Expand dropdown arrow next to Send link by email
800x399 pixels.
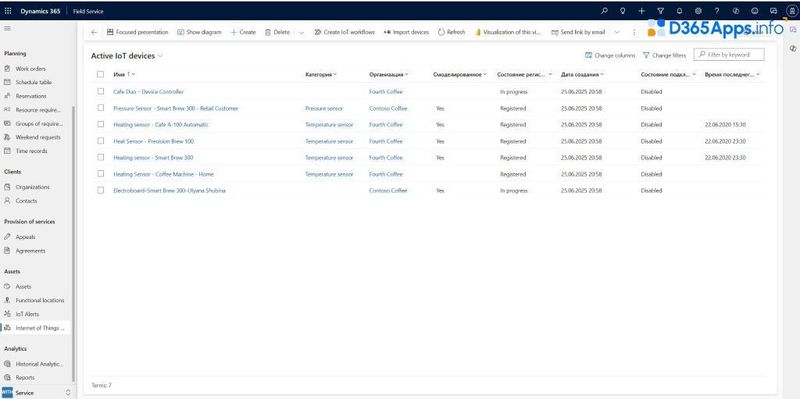(617, 32)
